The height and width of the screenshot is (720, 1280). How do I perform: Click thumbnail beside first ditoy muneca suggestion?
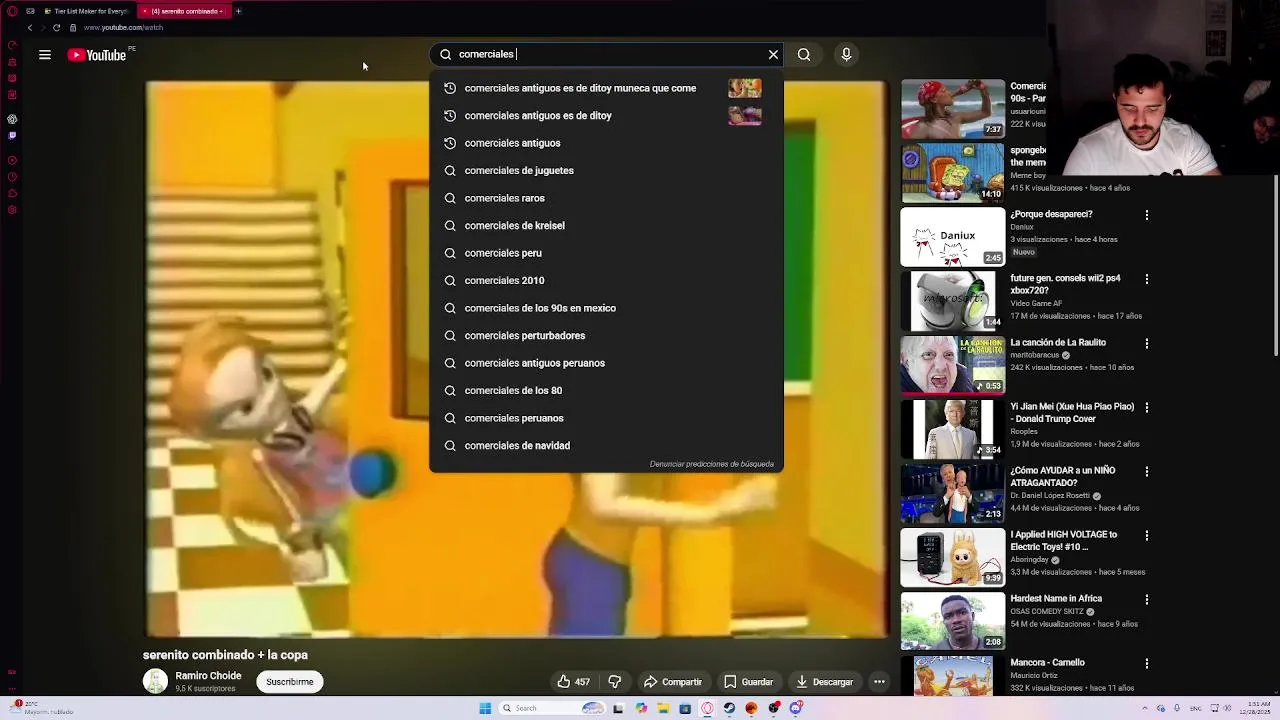coord(745,88)
